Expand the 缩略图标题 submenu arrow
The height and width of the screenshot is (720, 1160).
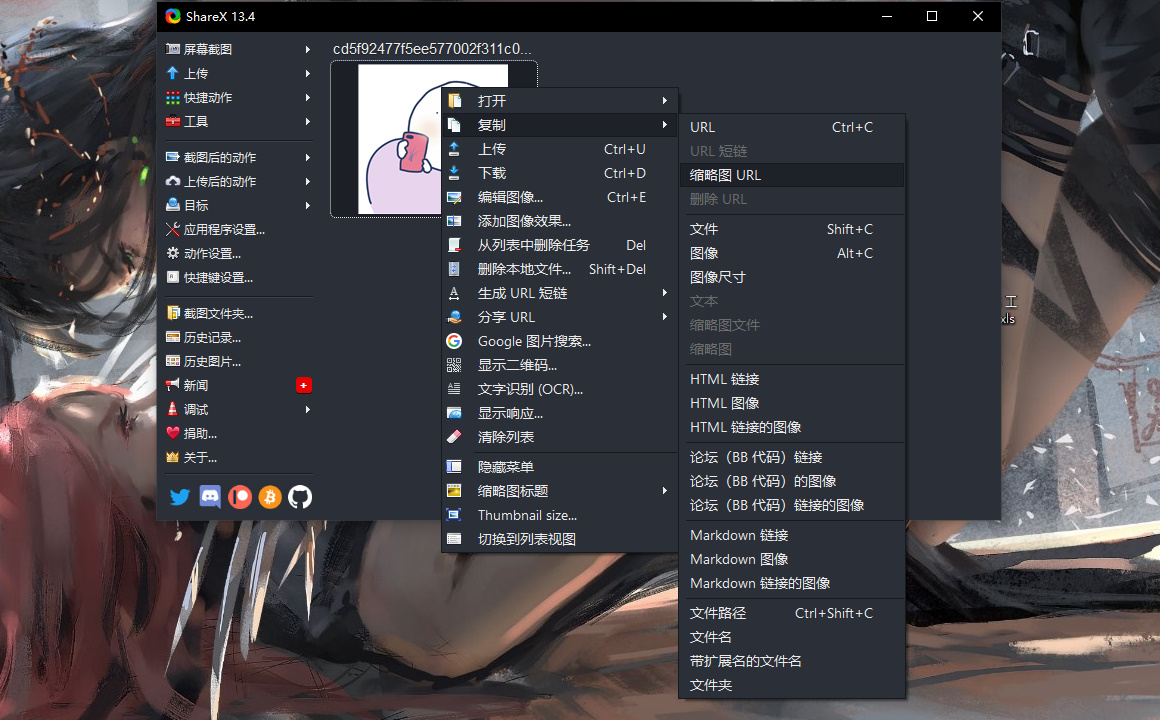pyautogui.click(x=665, y=491)
